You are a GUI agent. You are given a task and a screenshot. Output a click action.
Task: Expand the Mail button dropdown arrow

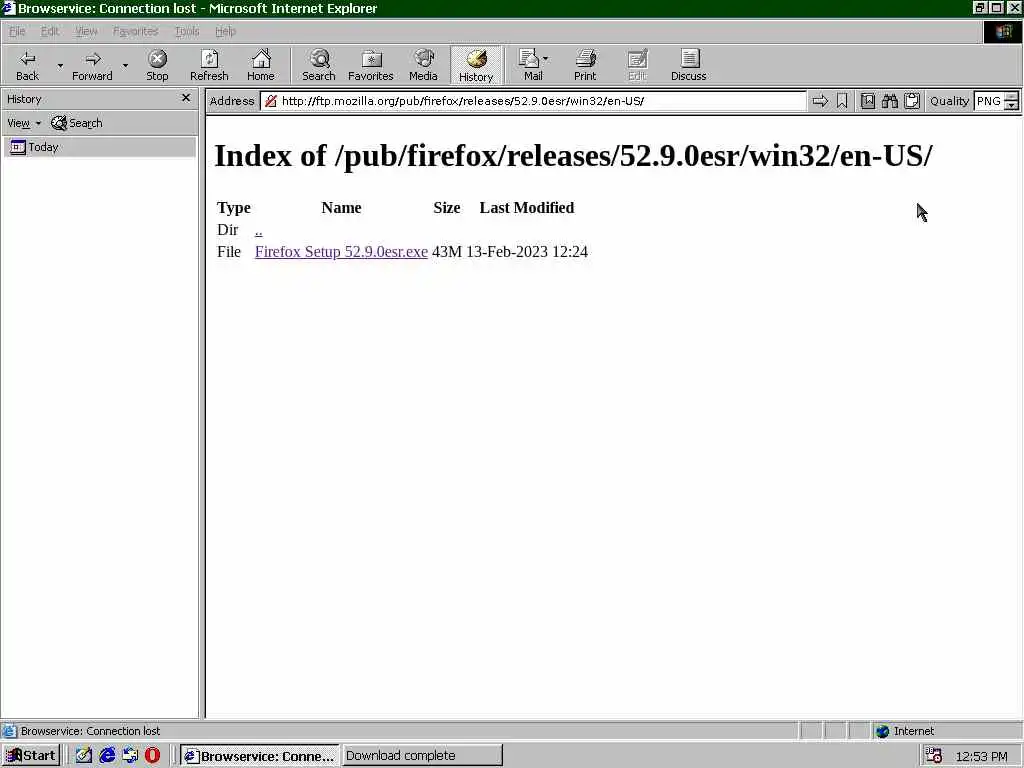[545, 59]
